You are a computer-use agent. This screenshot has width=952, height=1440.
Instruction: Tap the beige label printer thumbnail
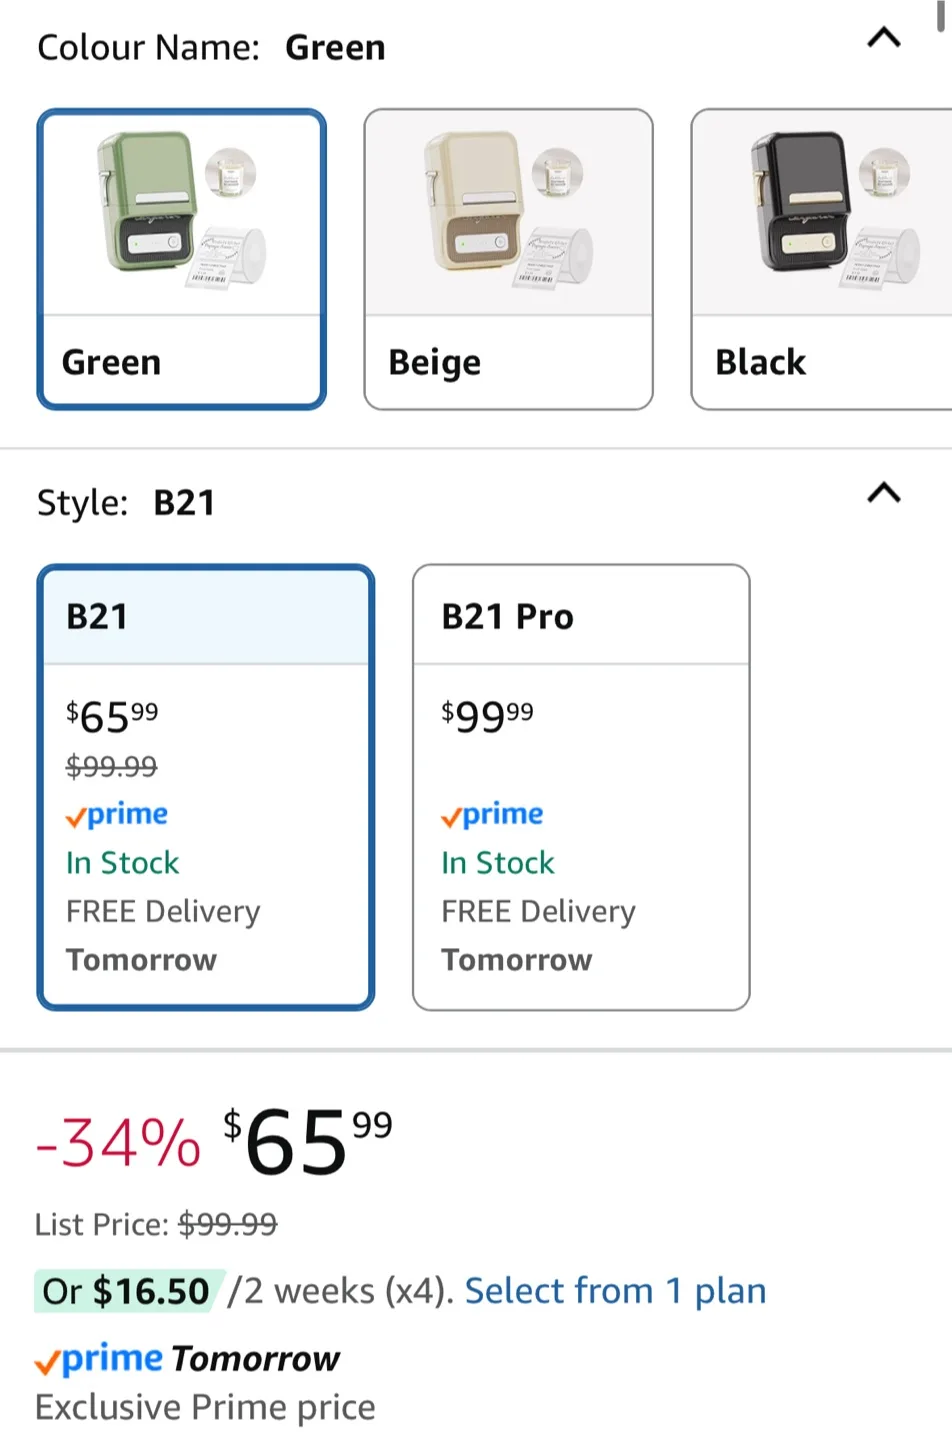click(x=508, y=212)
